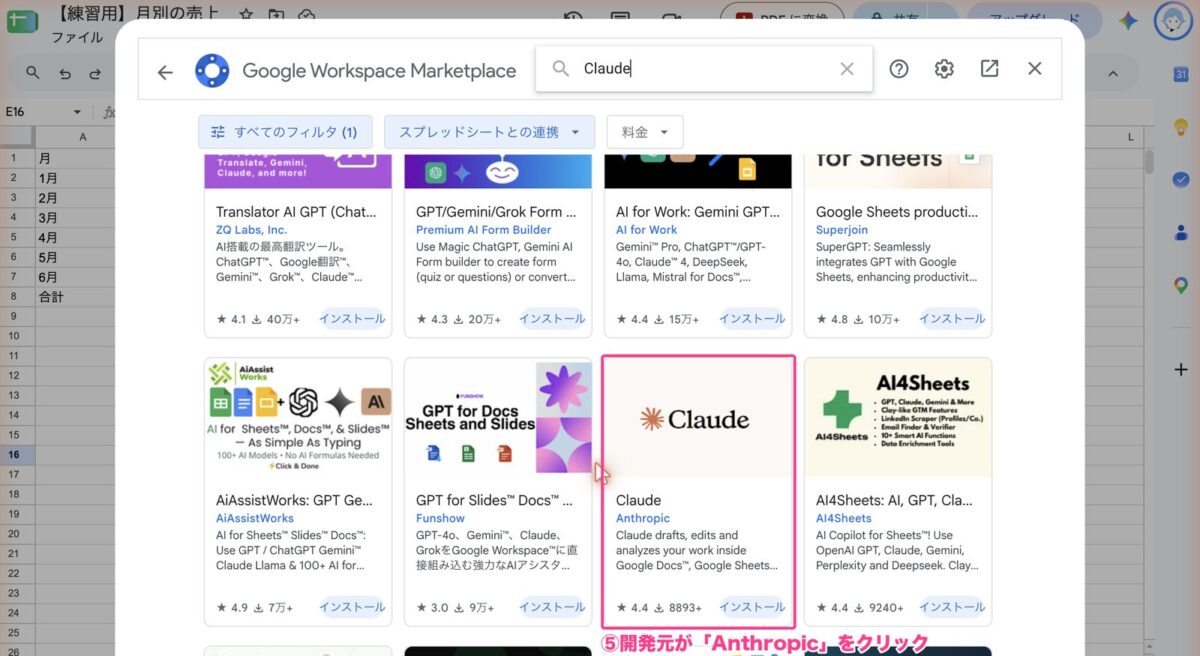Open the ファイル menu in Sheets

tap(77, 38)
